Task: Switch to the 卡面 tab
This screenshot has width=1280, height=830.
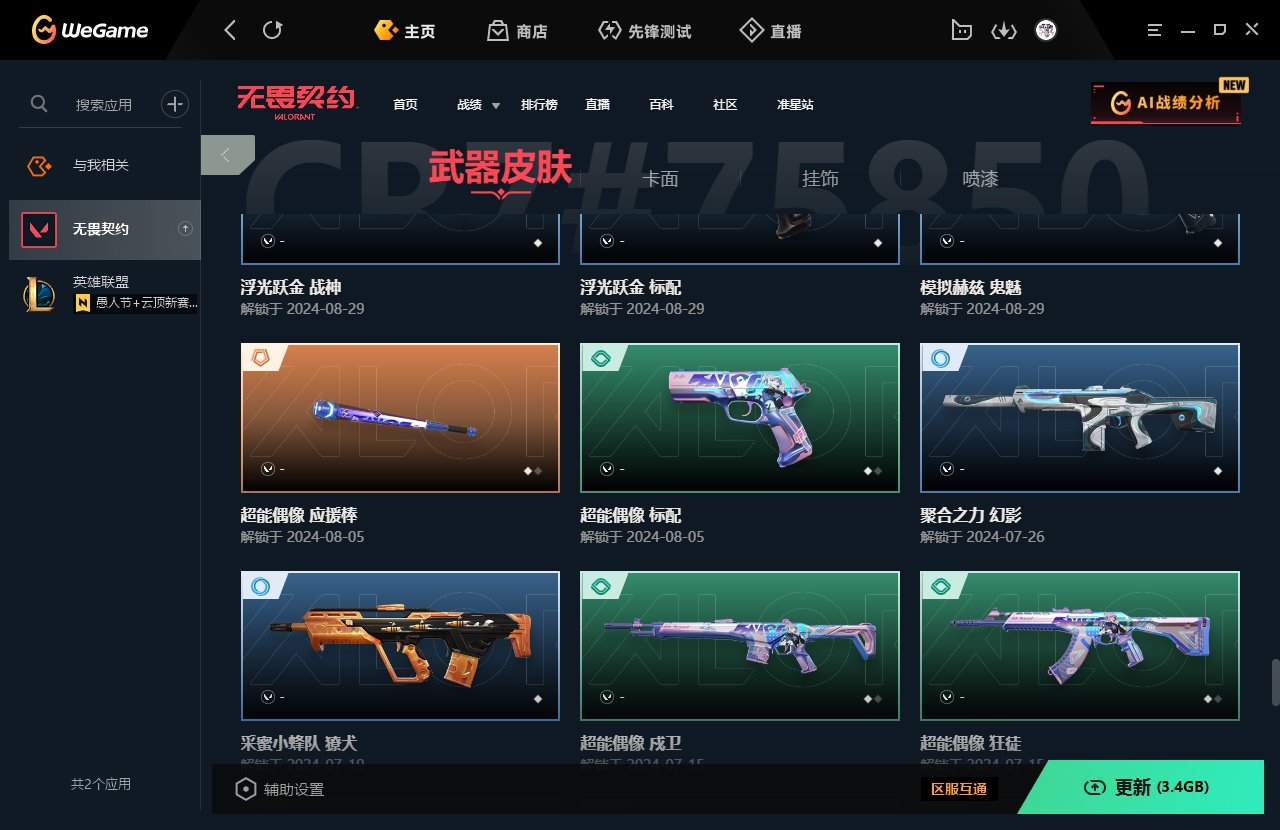Action: (660, 179)
